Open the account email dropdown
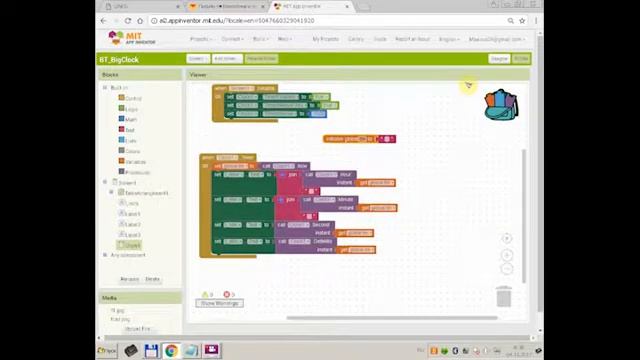Image resolution: width=640 pixels, height=360 pixels. pyautogui.click(x=497, y=39)
